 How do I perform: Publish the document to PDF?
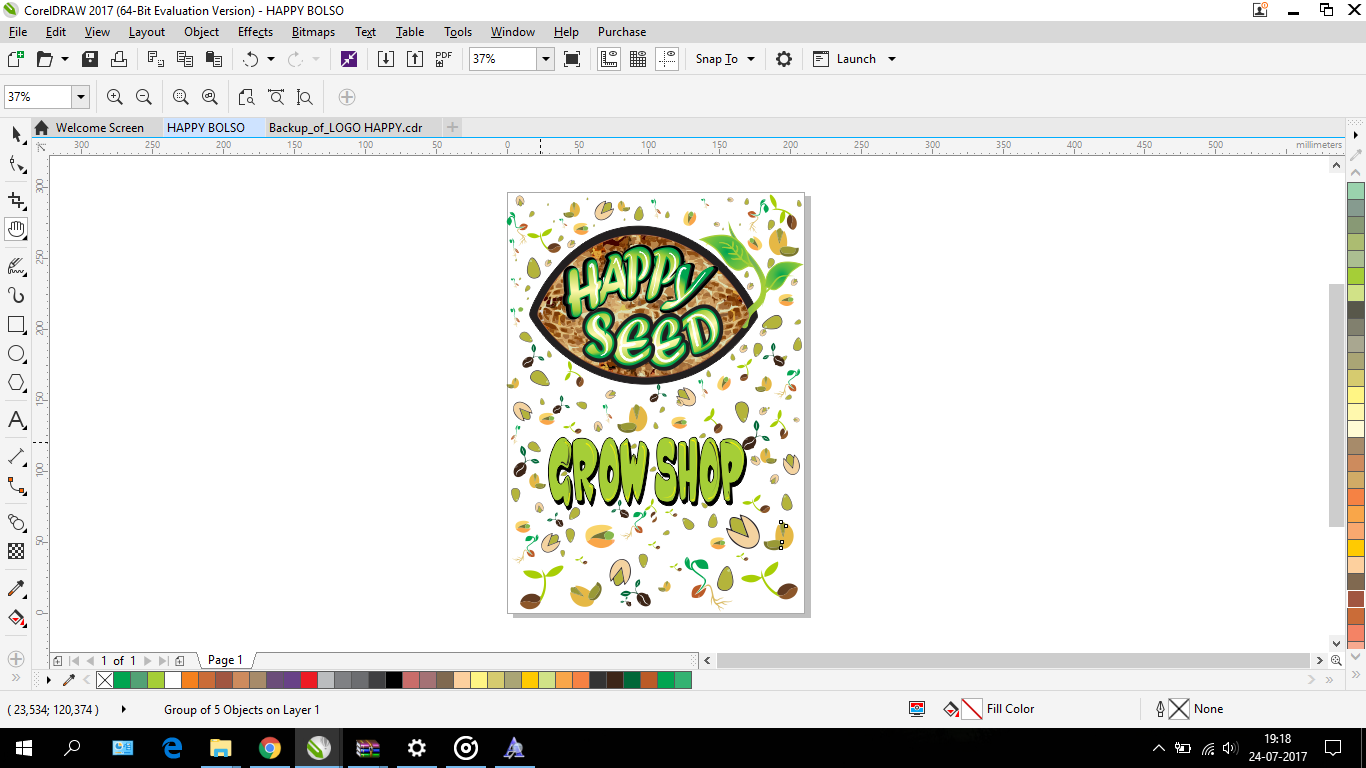pyautogui.click(x=444, y=59)
